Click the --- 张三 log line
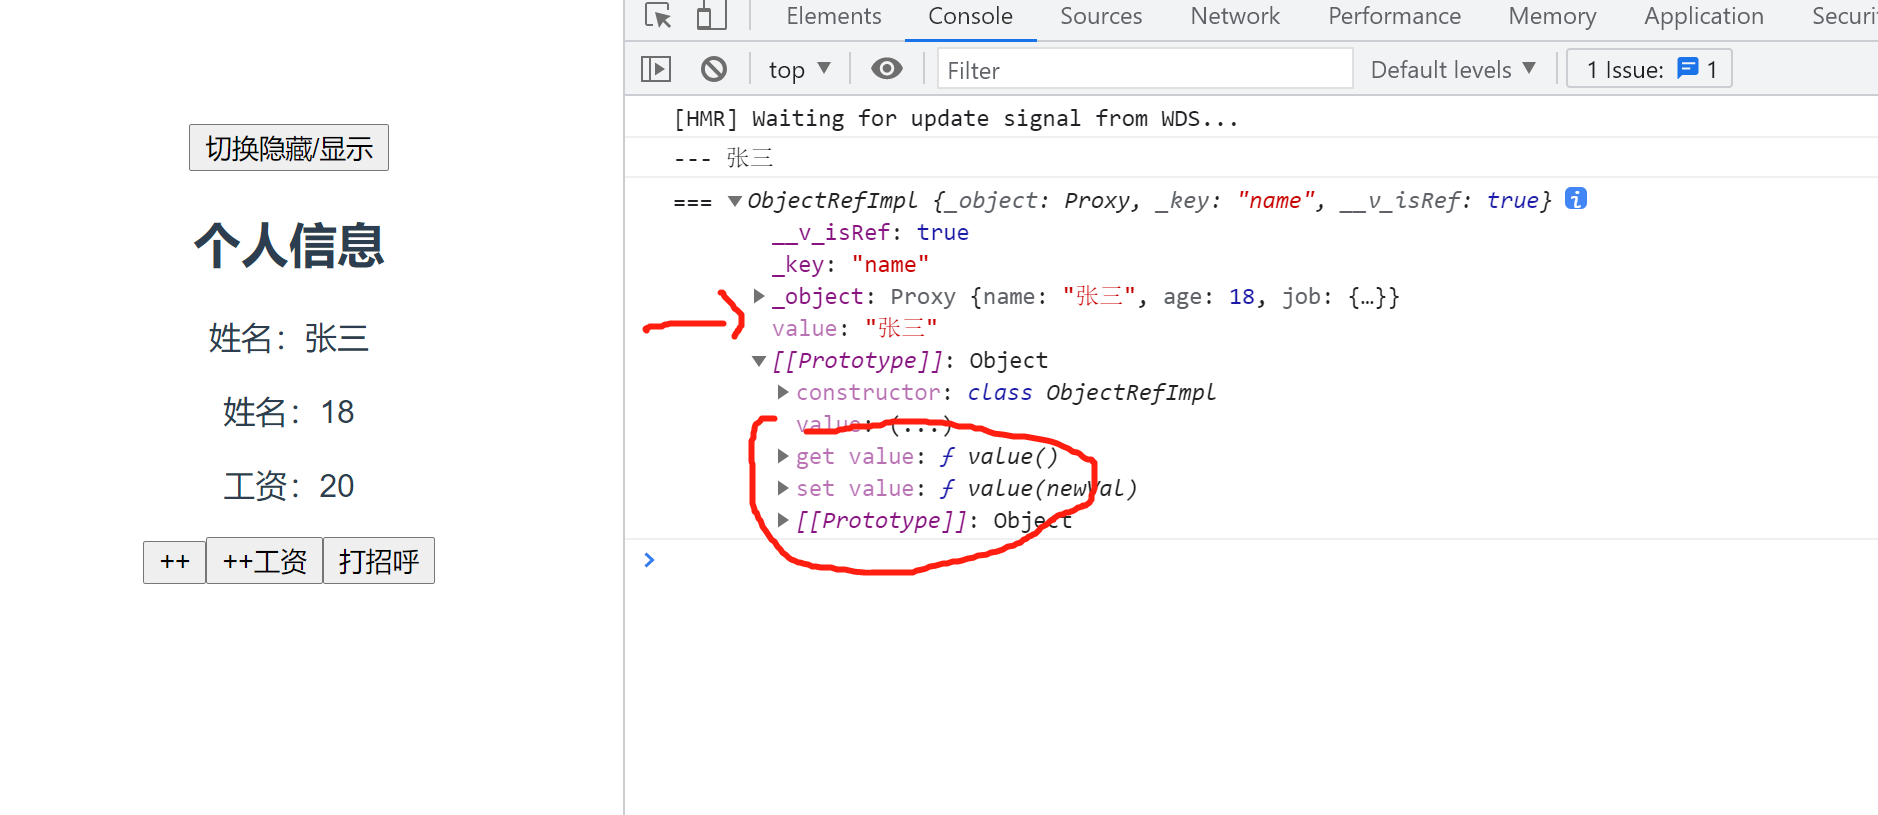This screenshot has width=1878, height=815. pos(723,158)
